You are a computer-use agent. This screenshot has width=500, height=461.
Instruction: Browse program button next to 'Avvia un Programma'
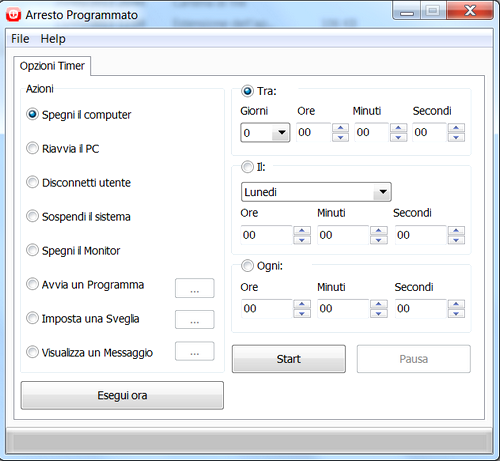pos(195,288)
